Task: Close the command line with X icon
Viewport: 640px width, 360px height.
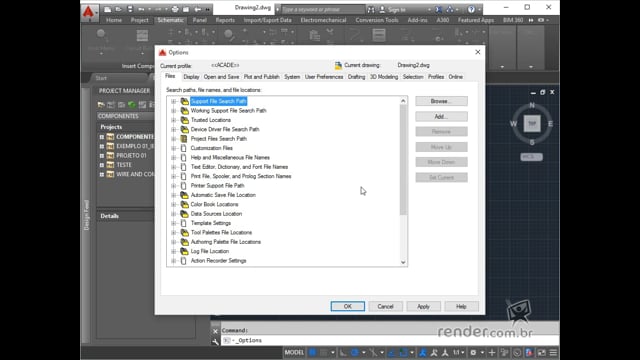Action: pos(215,331)
